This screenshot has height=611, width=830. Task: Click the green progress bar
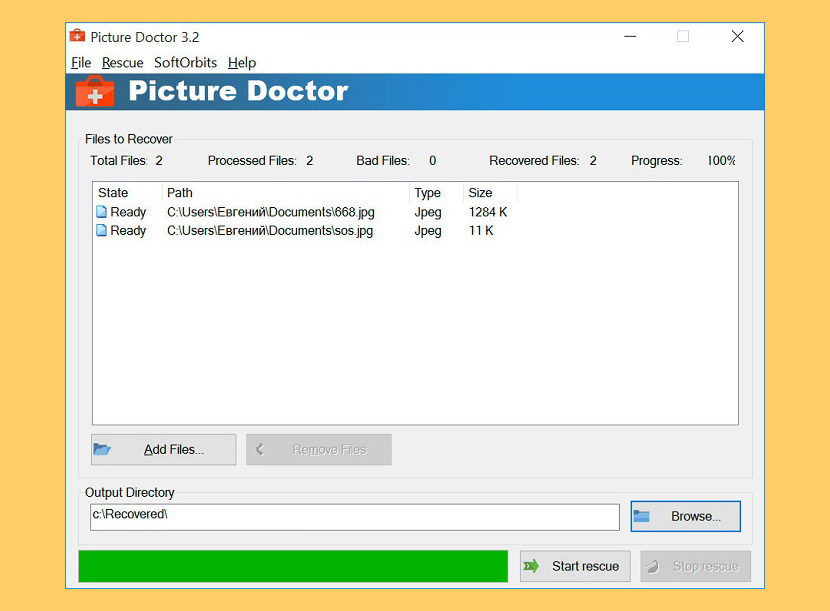[x=292, y=566]
